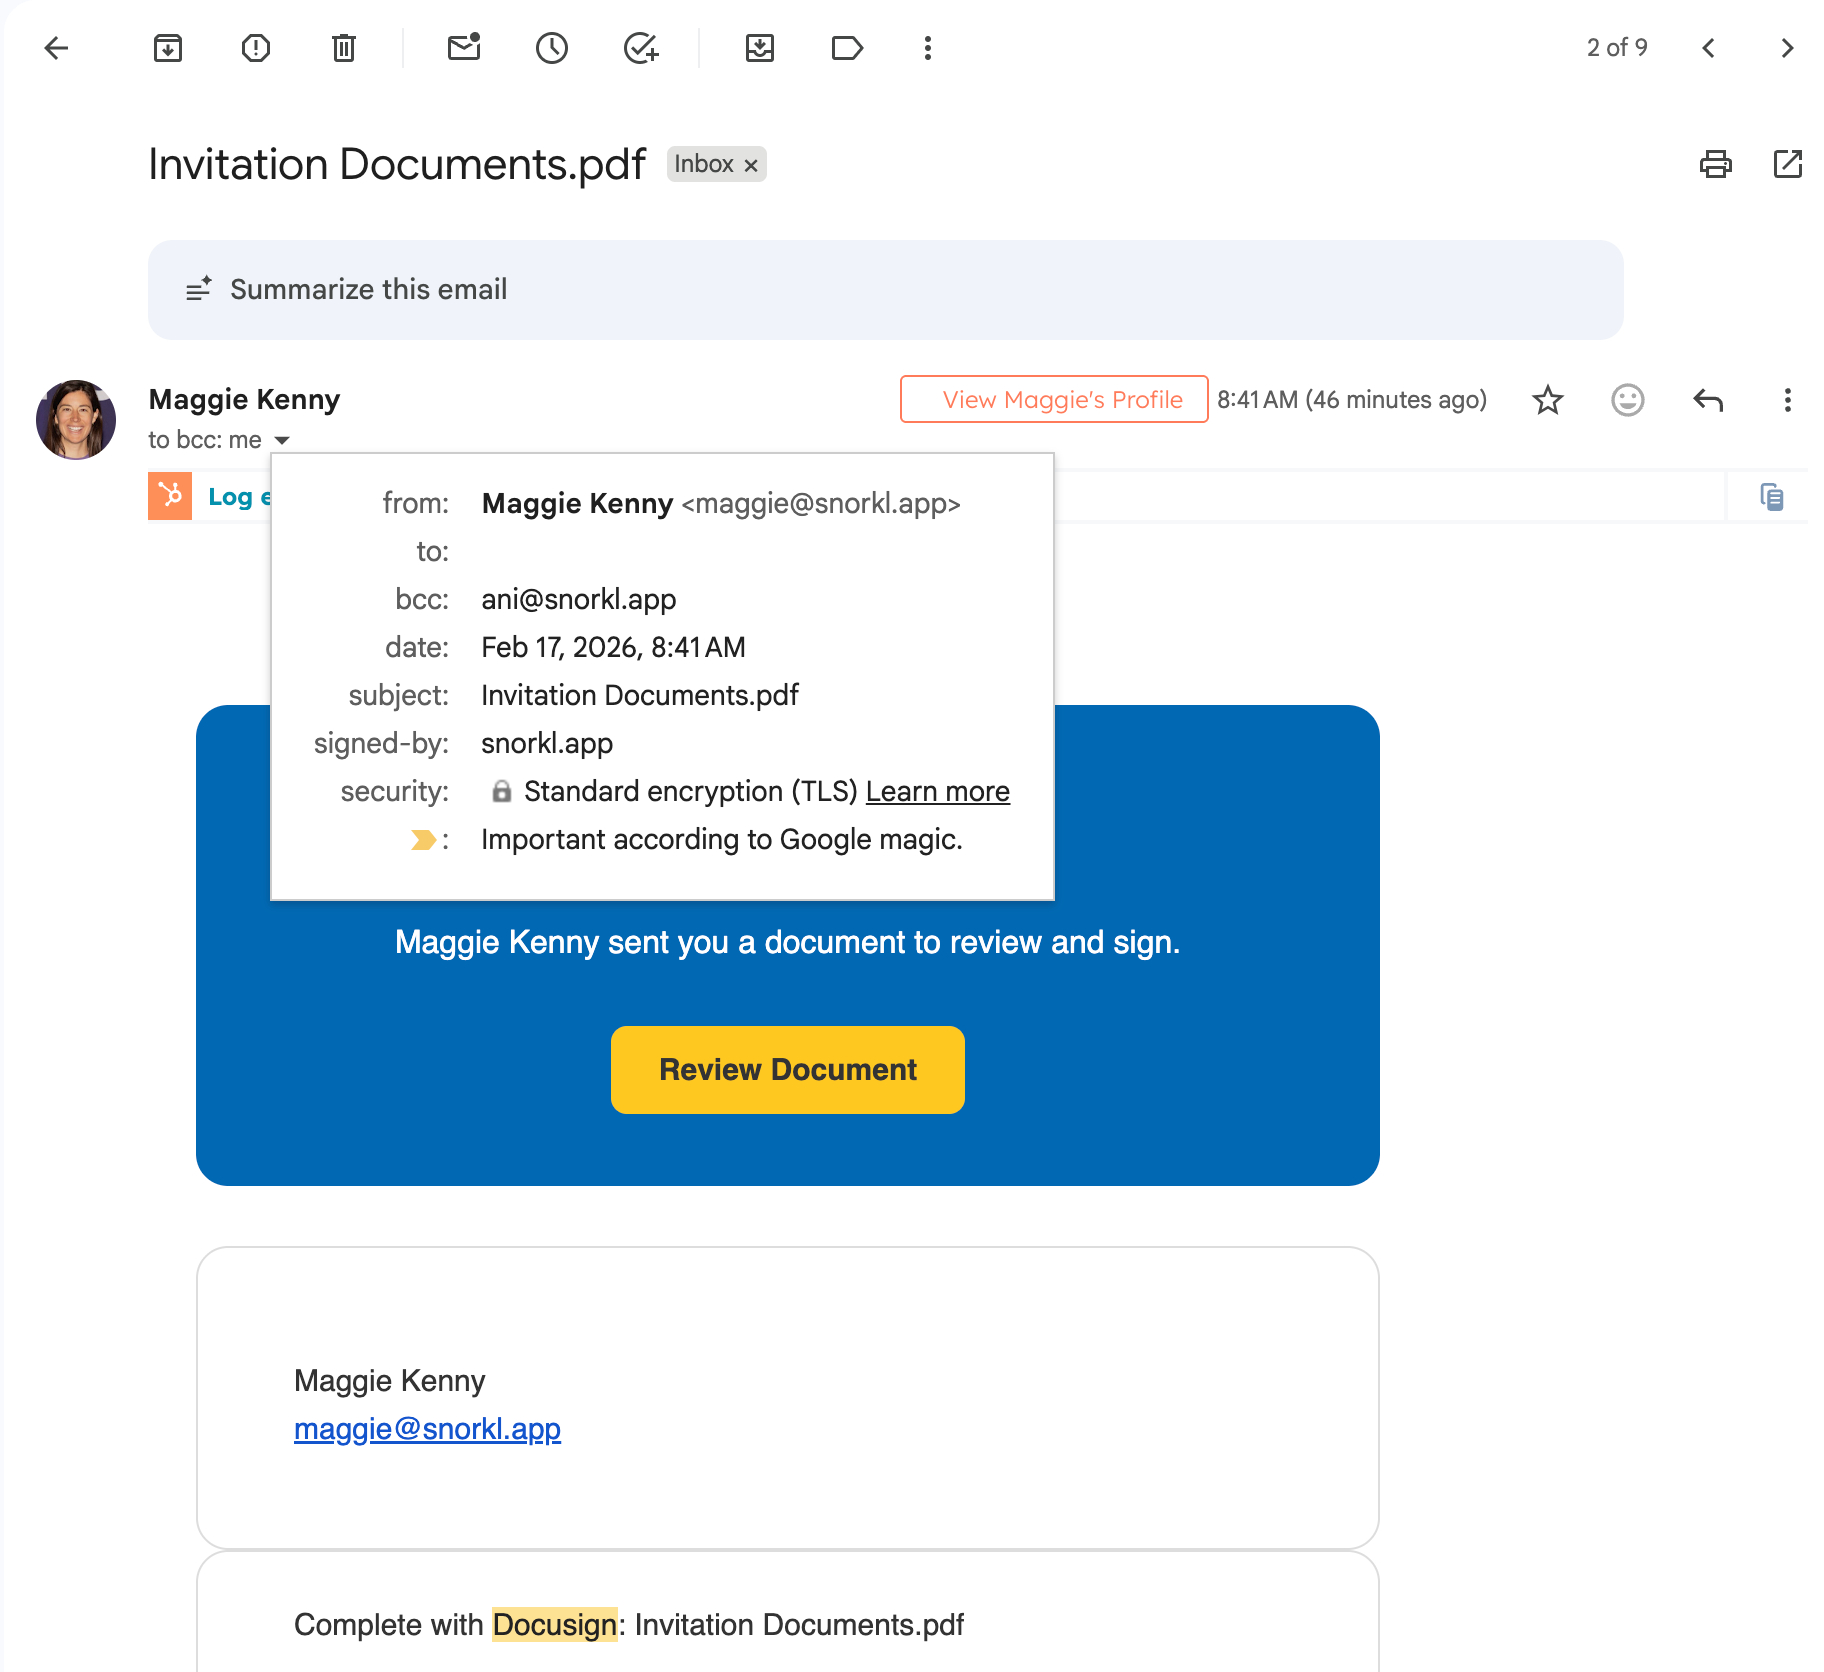
Task: Click the Review Document button
Action: tap(787, 1070)
